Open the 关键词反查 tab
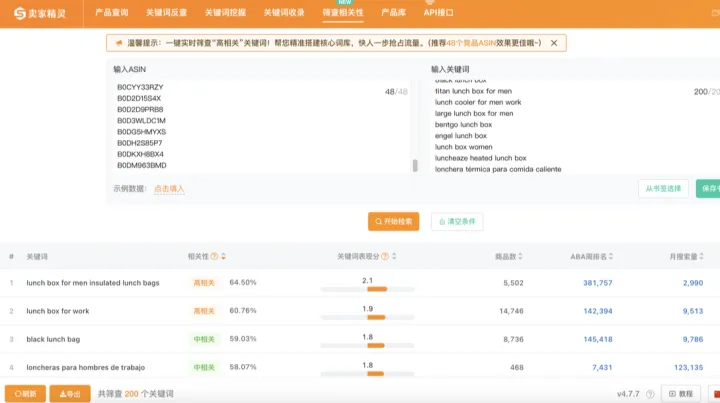 [x=166, y=12]
